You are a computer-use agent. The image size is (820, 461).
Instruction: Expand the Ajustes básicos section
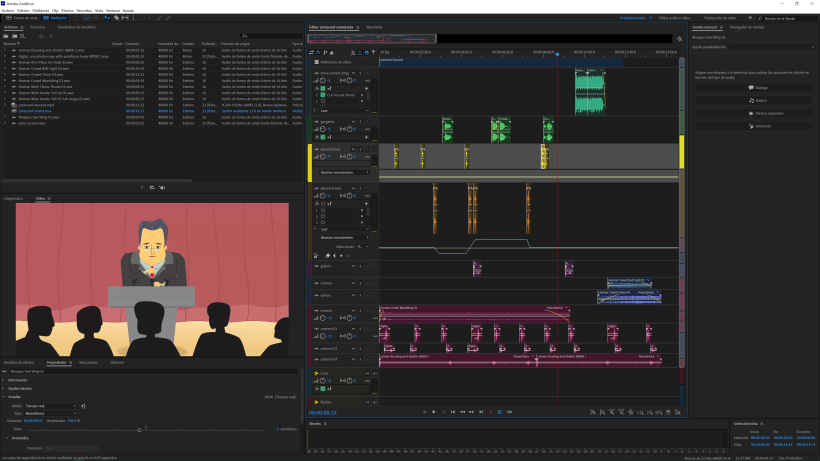click(4, 388)
